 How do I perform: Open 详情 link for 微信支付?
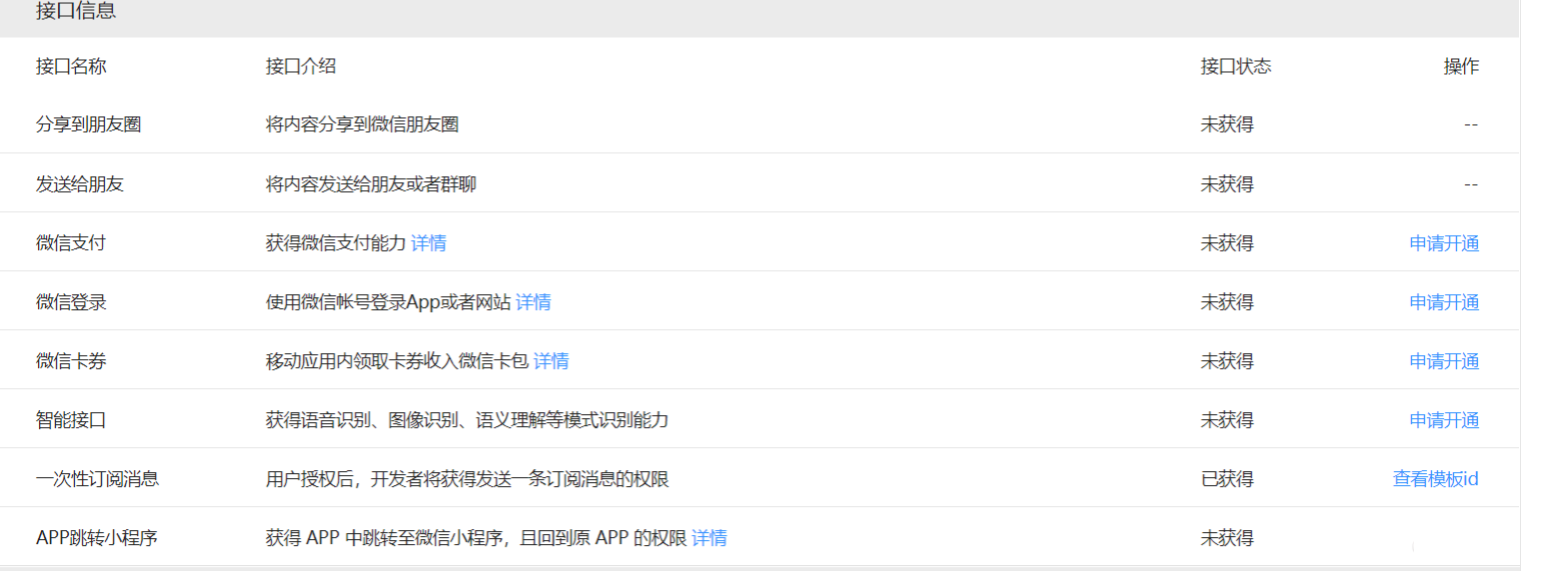click(x=428, y=243)
